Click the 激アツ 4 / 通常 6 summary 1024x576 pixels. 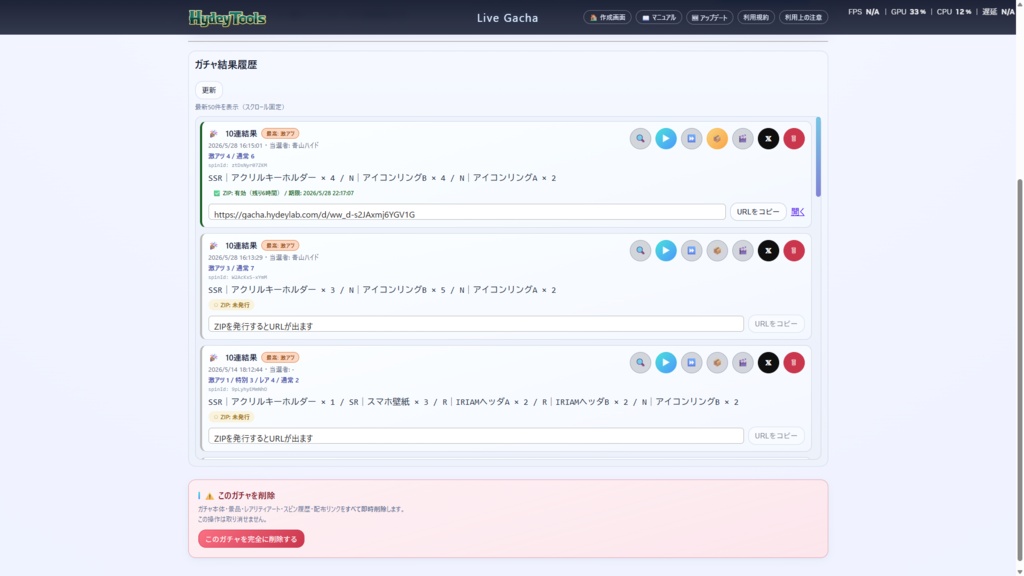click(231, 156)
